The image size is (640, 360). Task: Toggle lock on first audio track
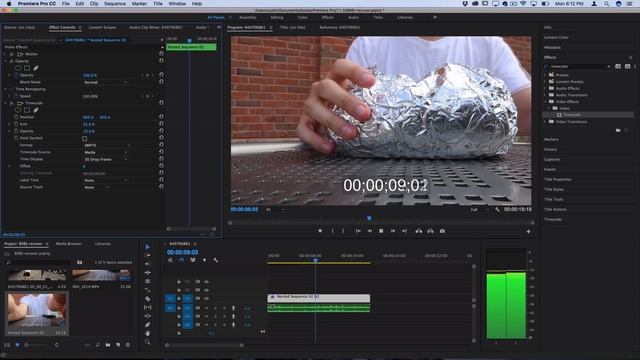[179, 308]
